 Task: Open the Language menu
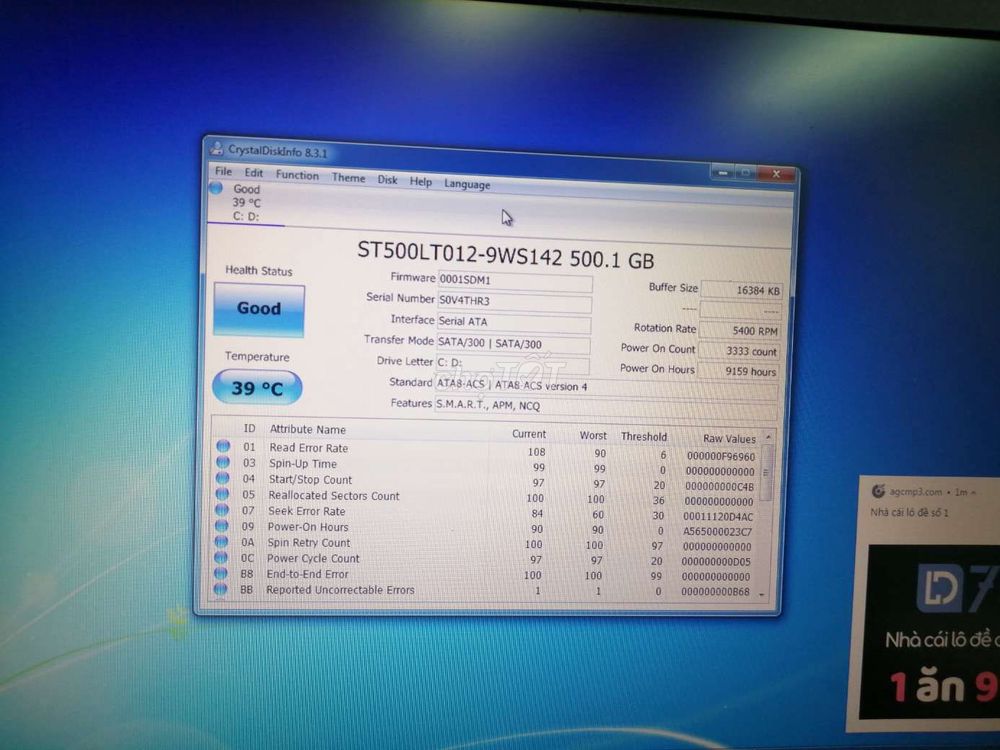[467, 184]
